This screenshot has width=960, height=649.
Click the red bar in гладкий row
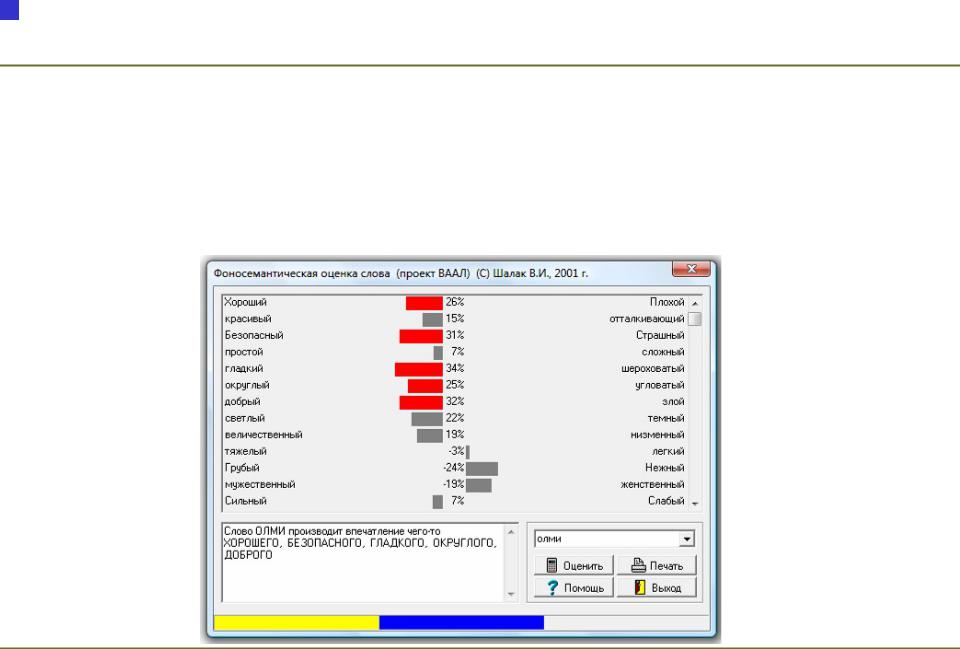pyautogui.click(x=419, y=369)
